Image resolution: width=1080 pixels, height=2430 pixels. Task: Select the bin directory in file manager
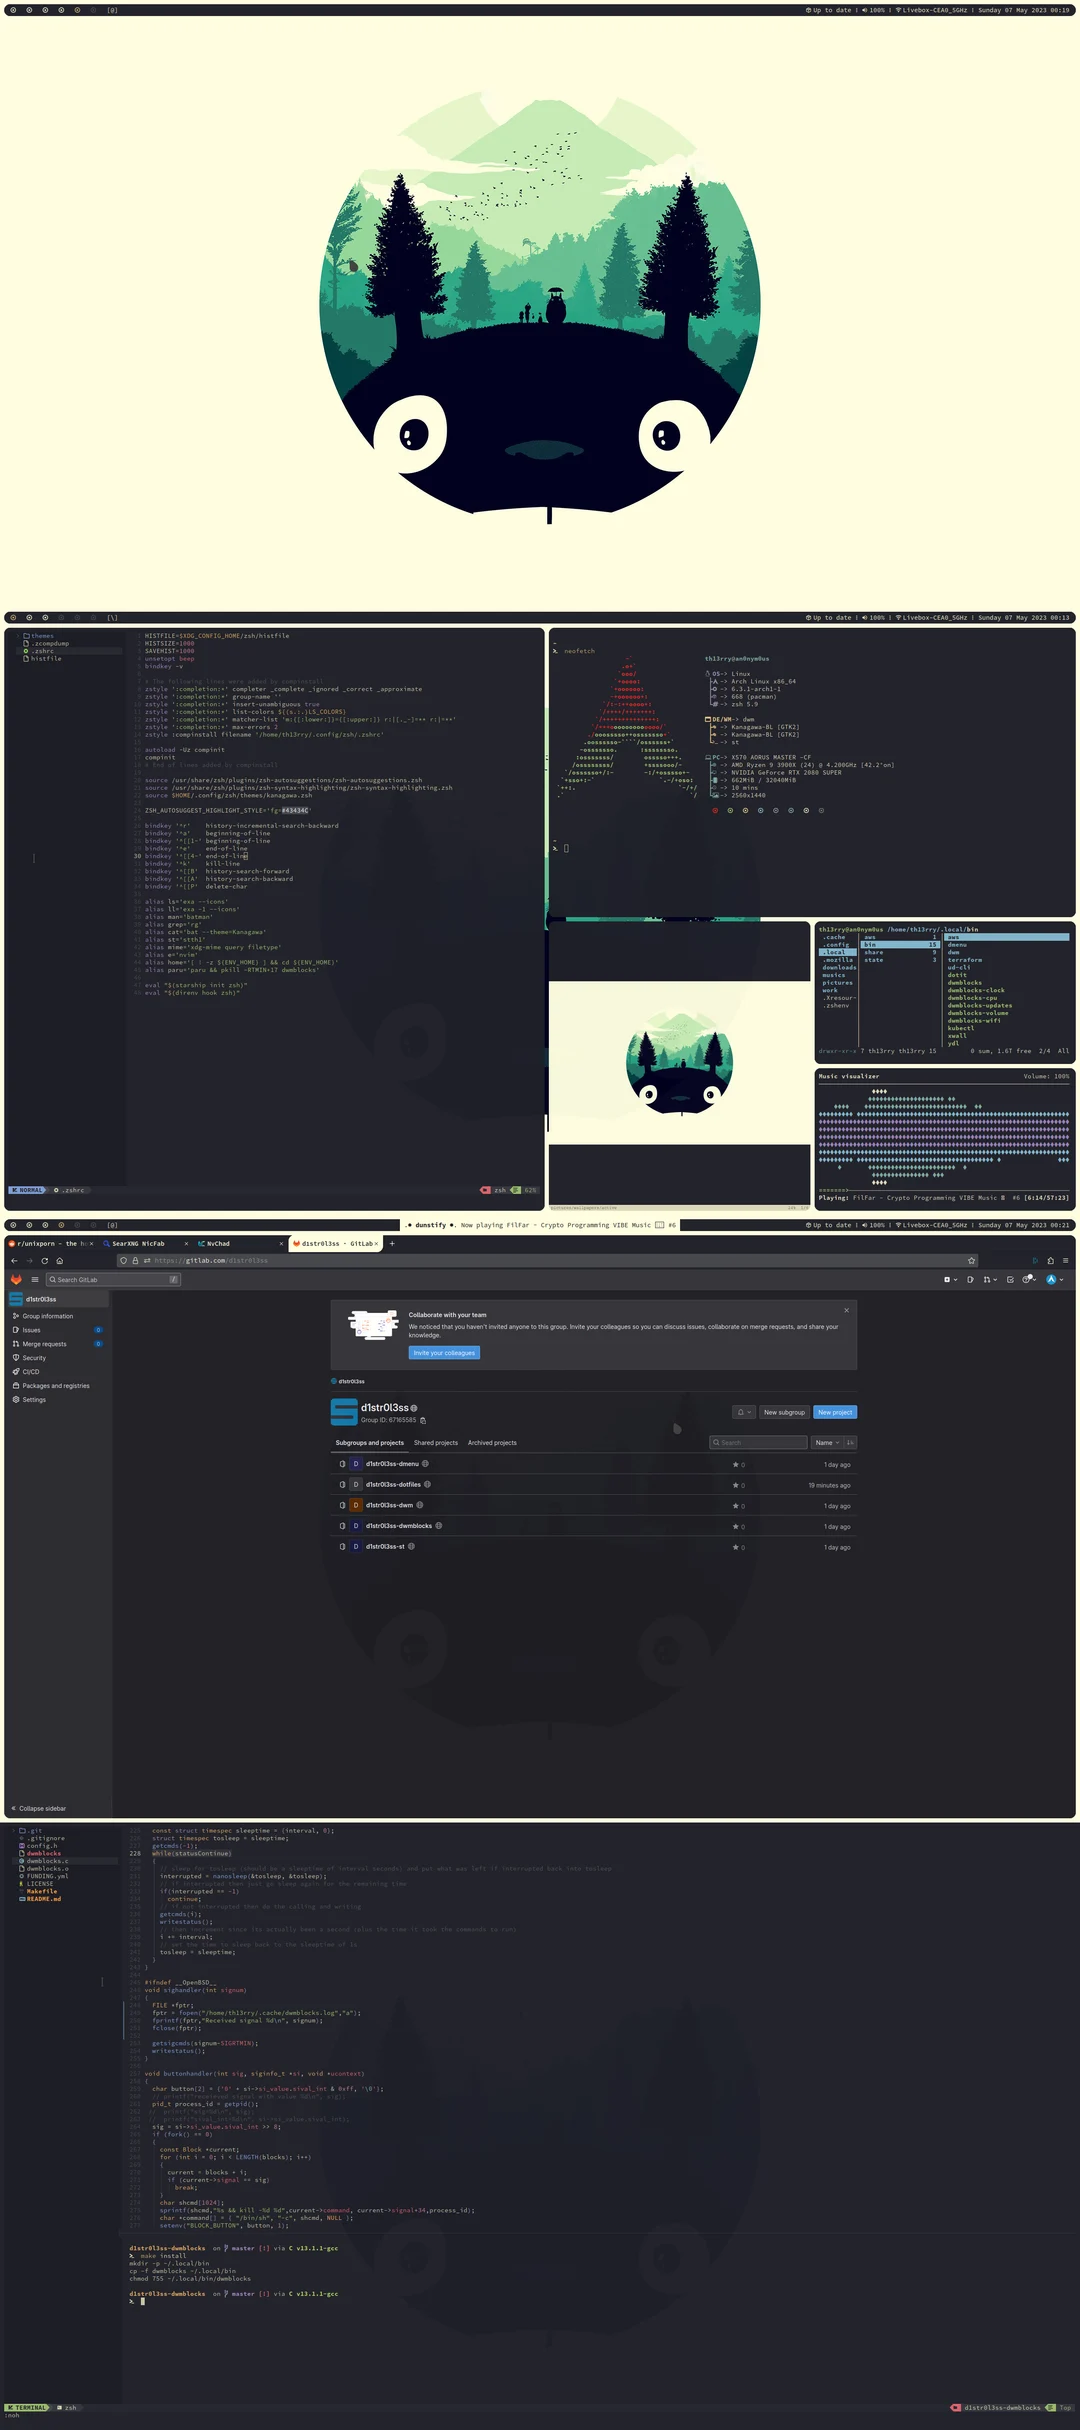(900, 944)
